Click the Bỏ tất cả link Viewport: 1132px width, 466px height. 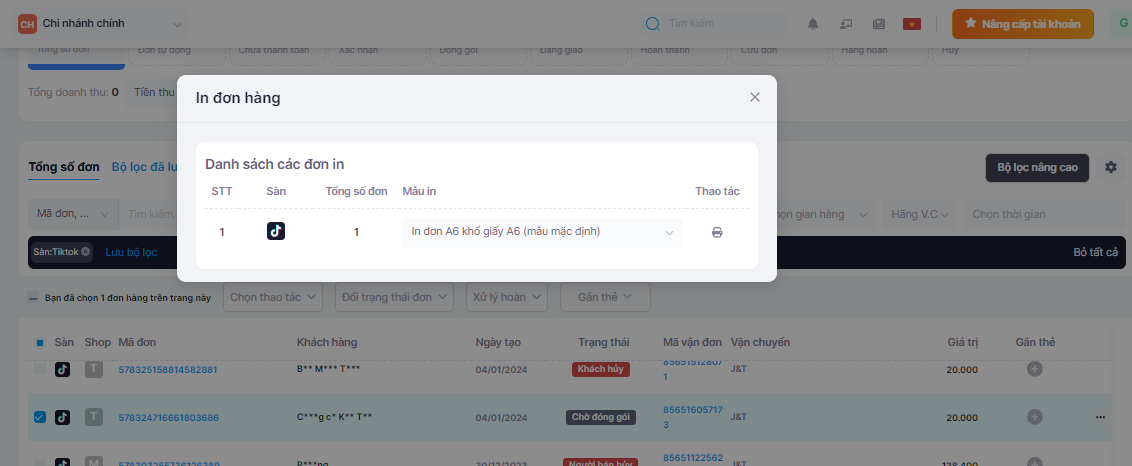[x=1095, y=251]
